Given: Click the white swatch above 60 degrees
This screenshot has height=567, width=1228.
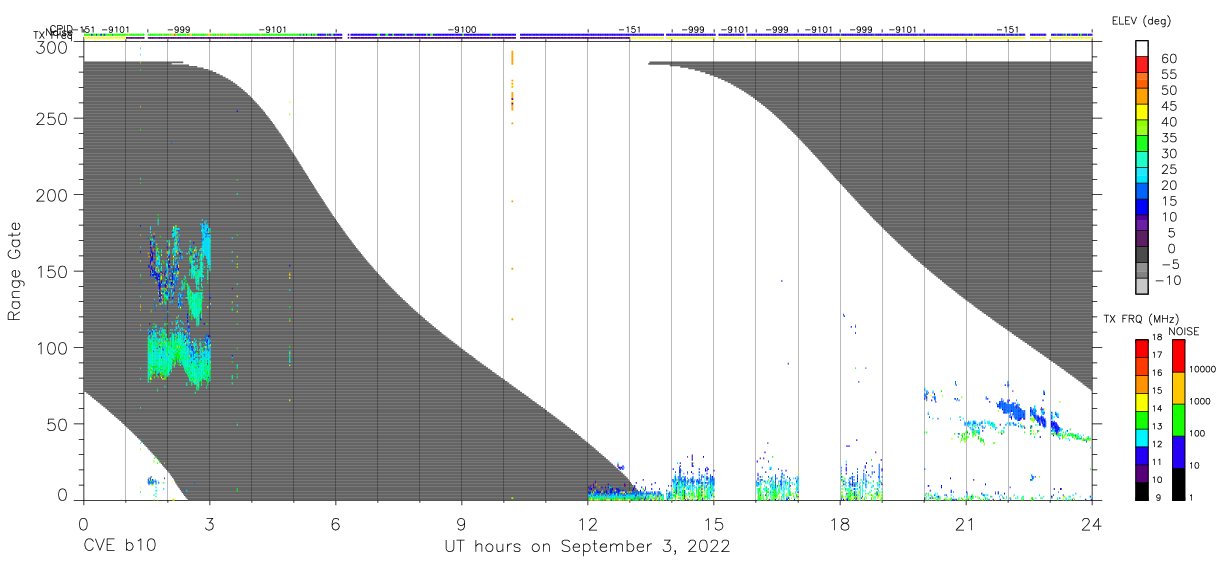Looking at the screenshot, I should pos(1143,50).
